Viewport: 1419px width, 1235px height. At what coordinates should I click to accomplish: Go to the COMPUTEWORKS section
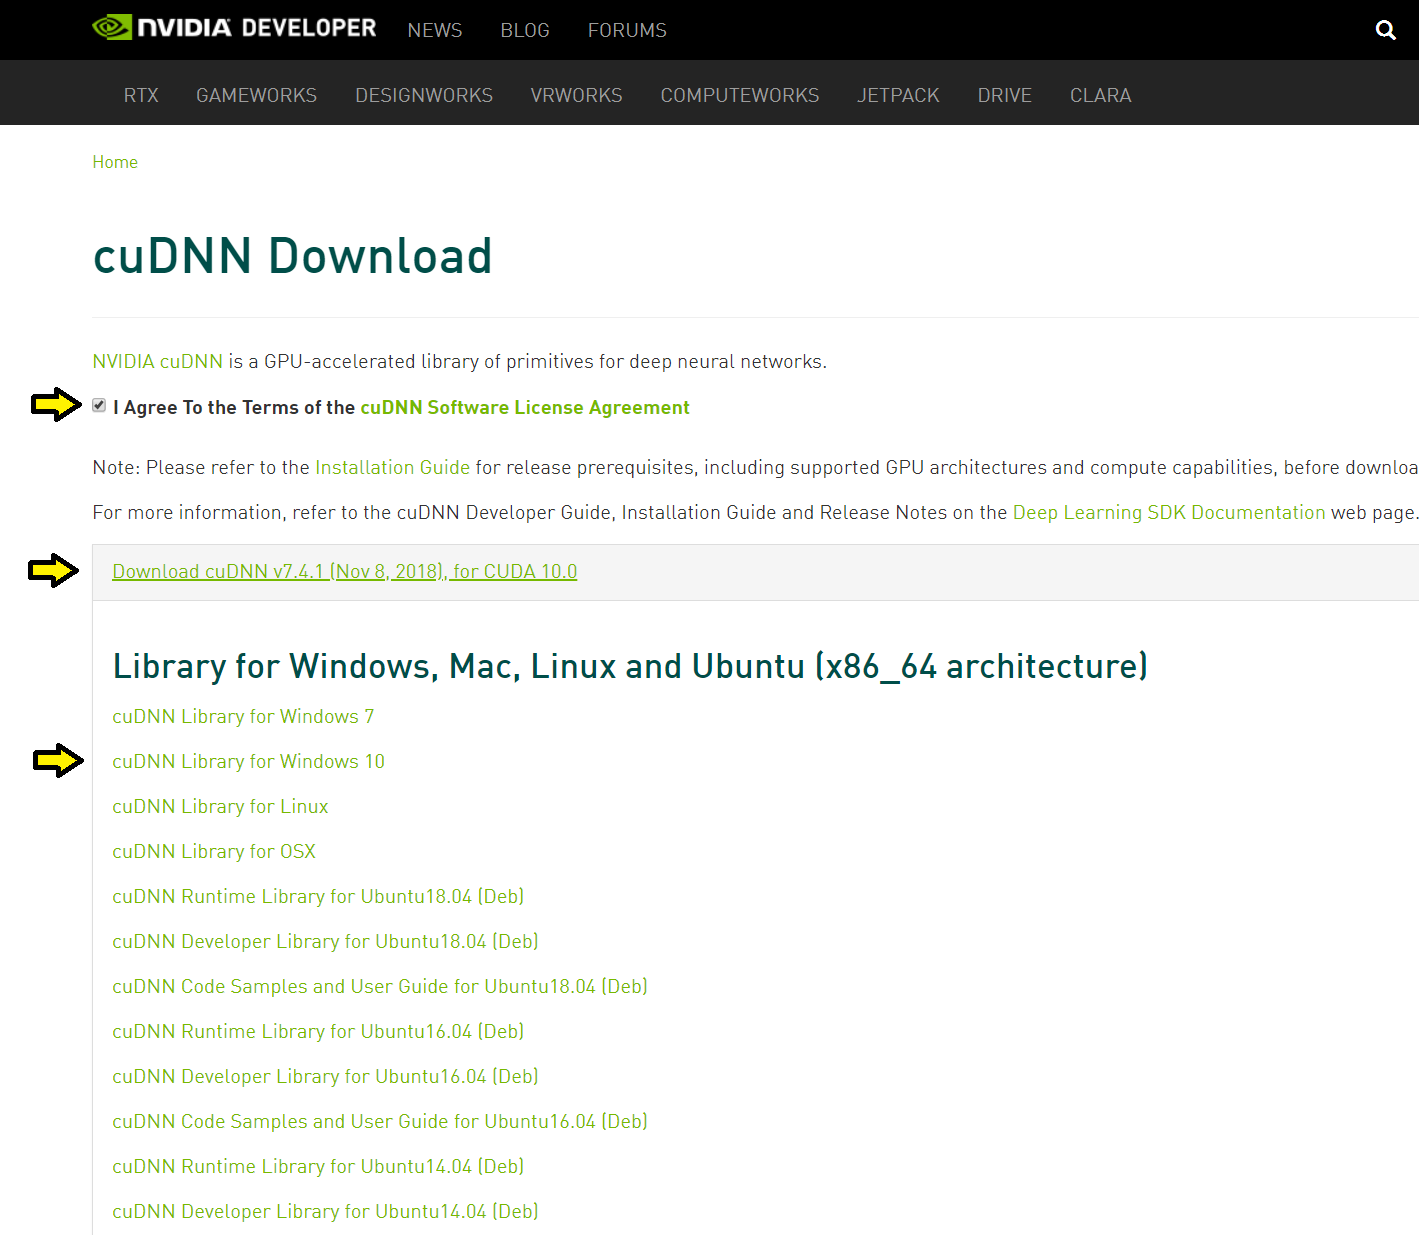pos(740,95)
